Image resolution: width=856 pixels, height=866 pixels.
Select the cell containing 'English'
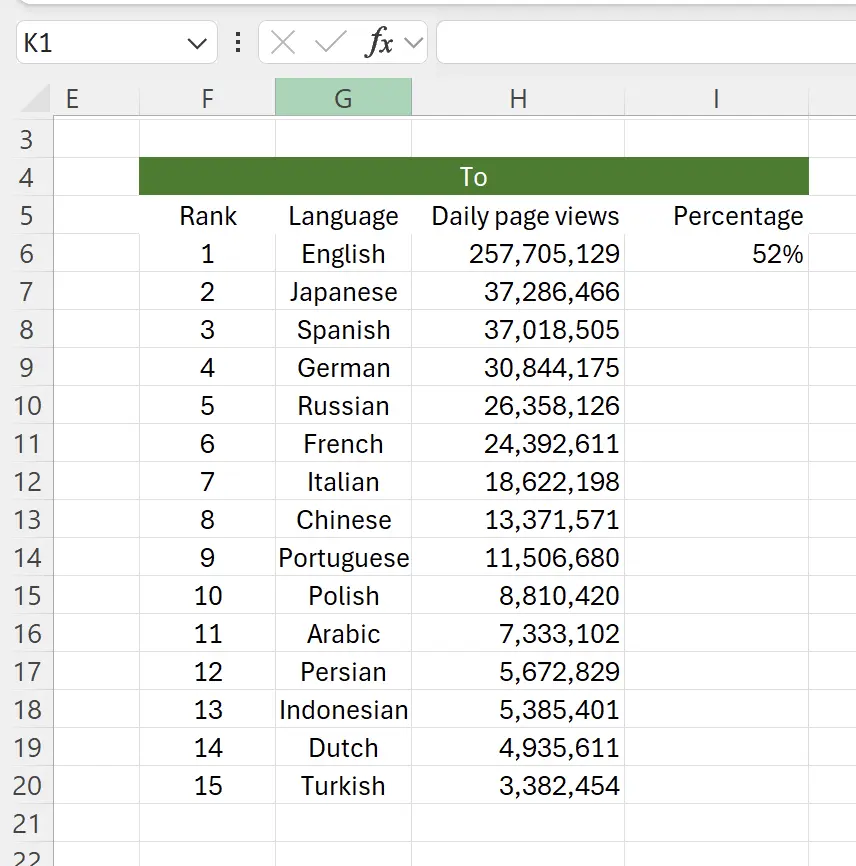[x=343, y=254]
